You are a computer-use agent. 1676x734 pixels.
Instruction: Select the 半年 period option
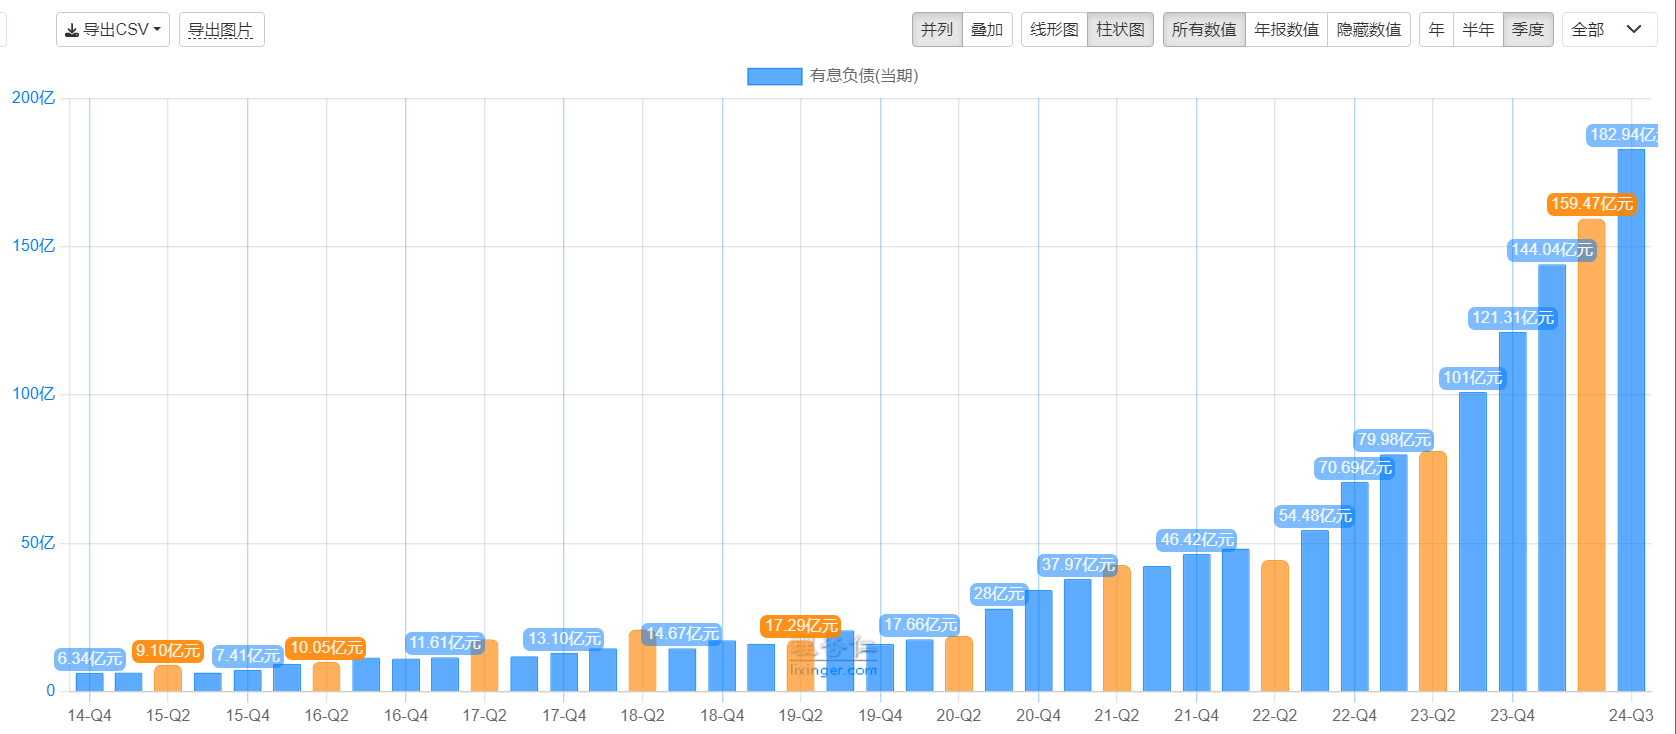pos(1478,30)
